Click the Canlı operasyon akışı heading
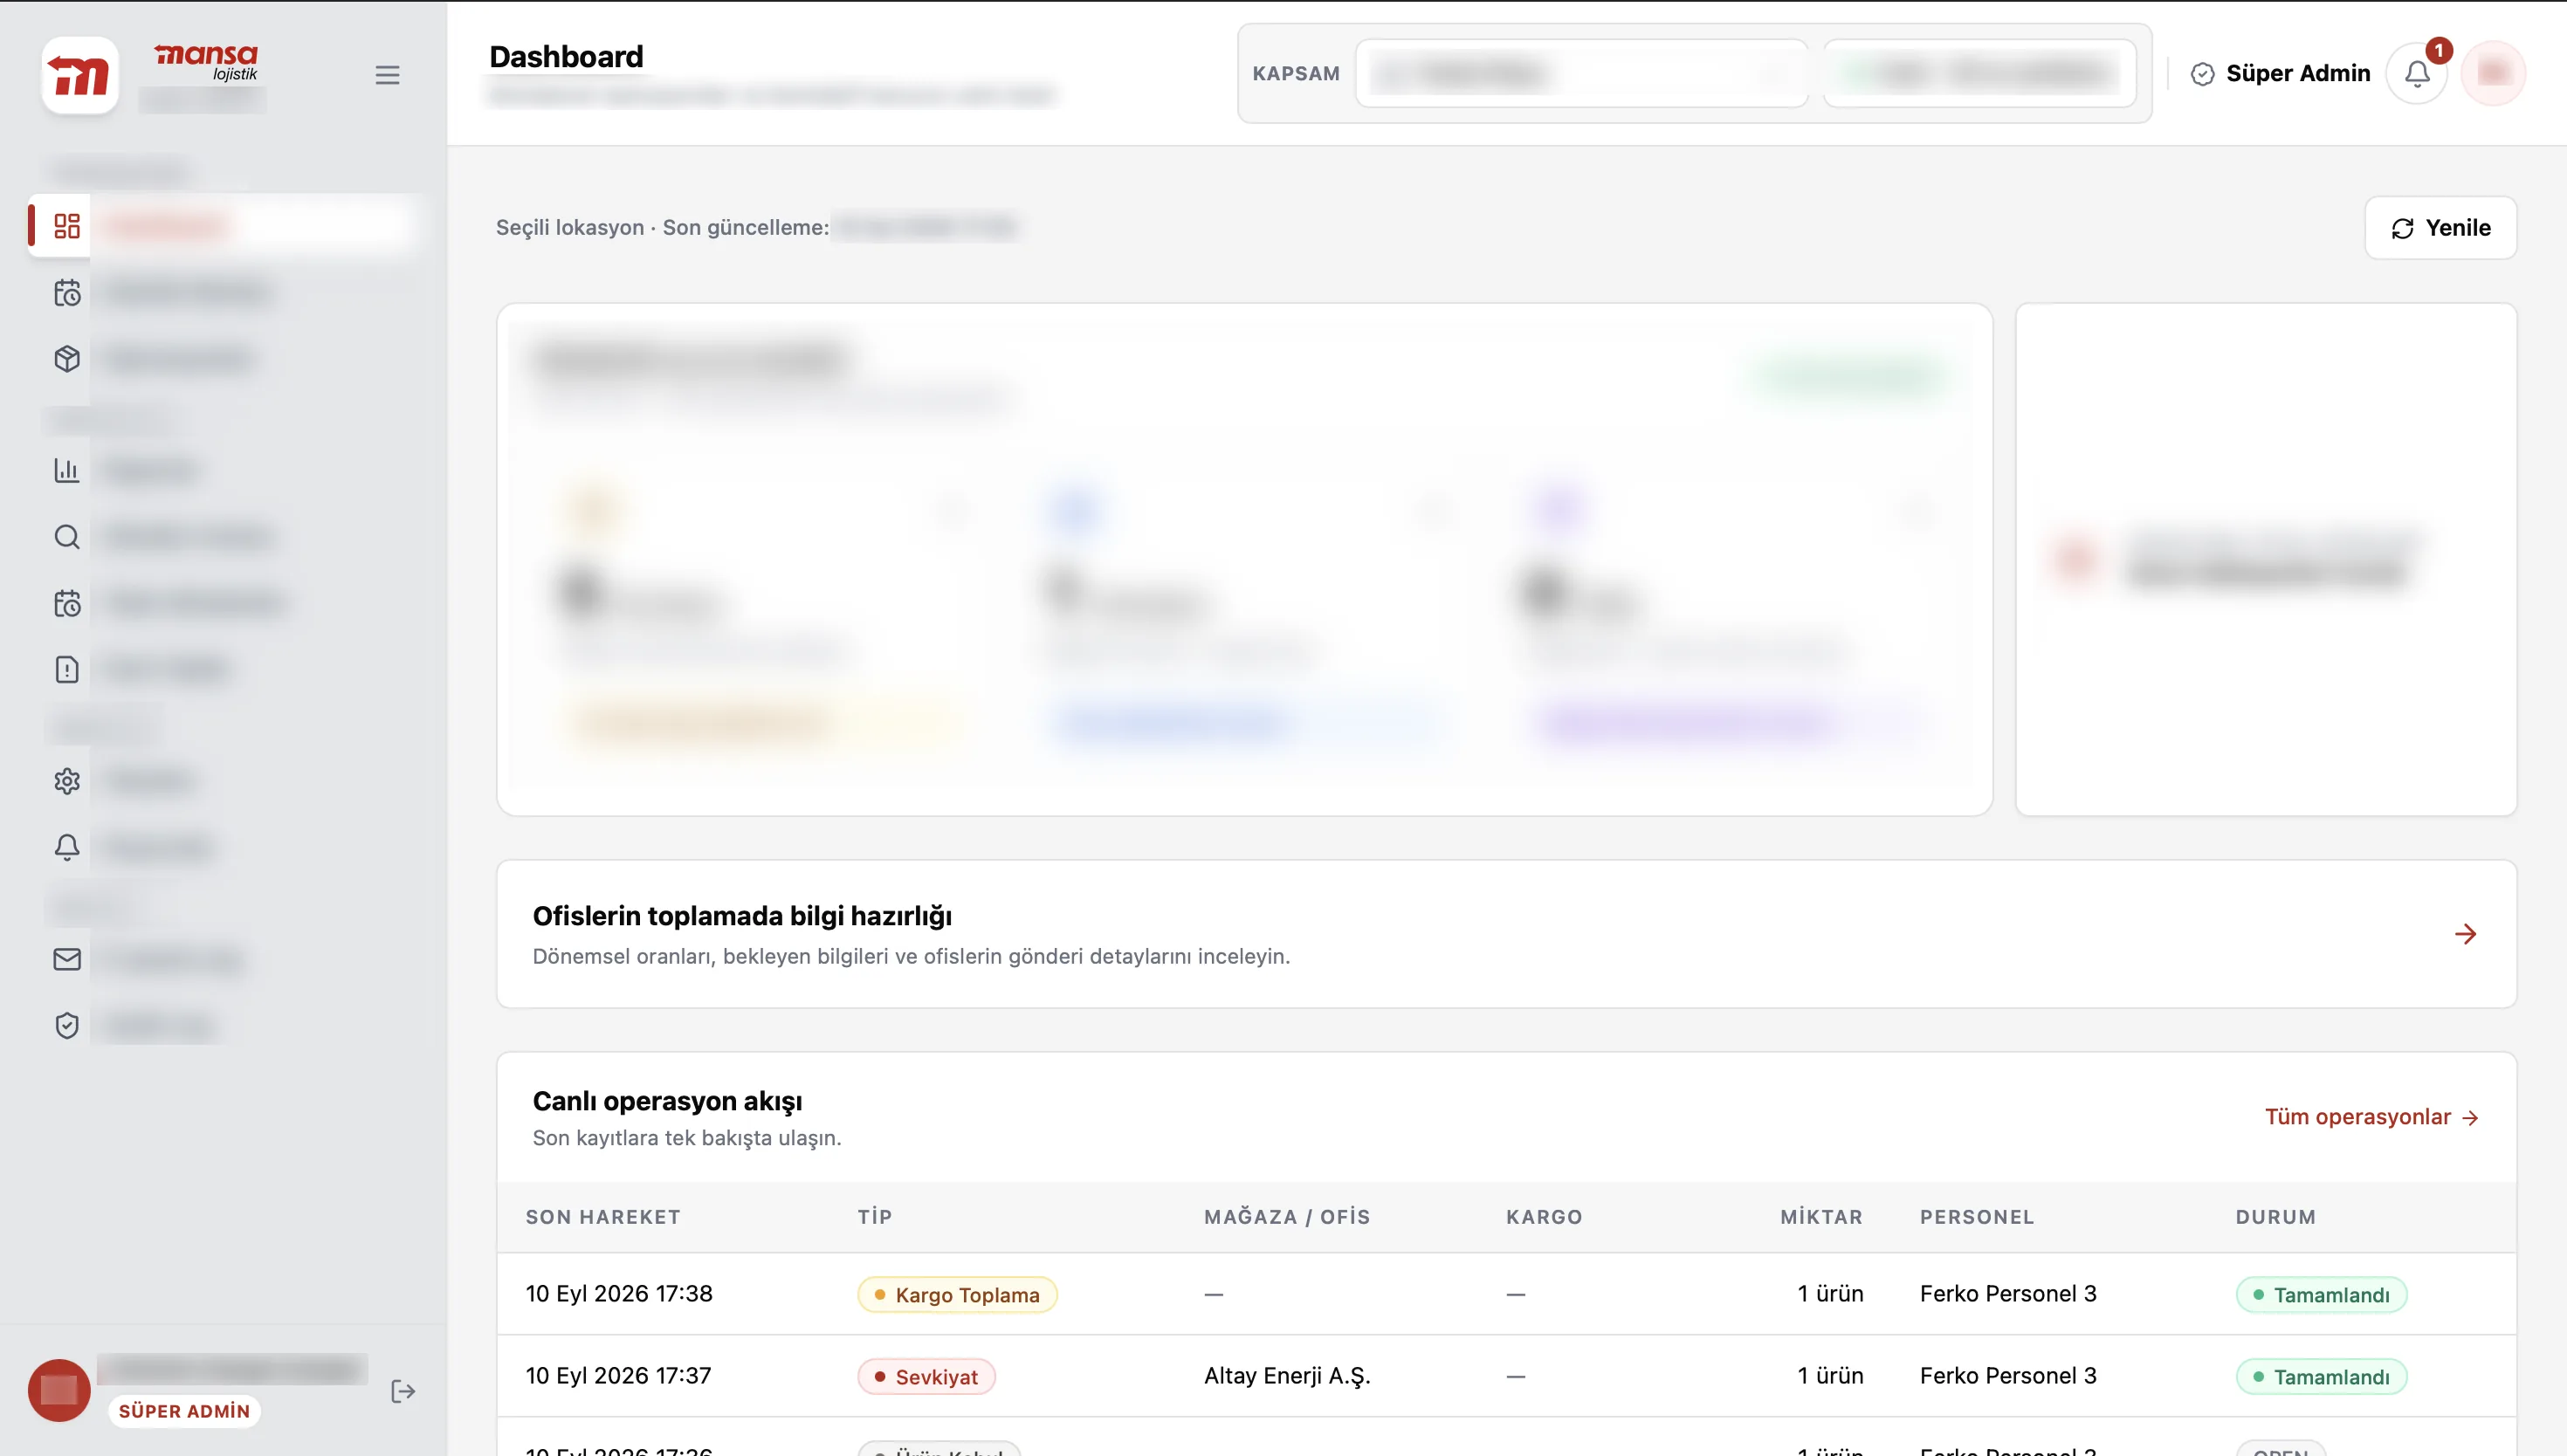 (x=667, y=1101)
